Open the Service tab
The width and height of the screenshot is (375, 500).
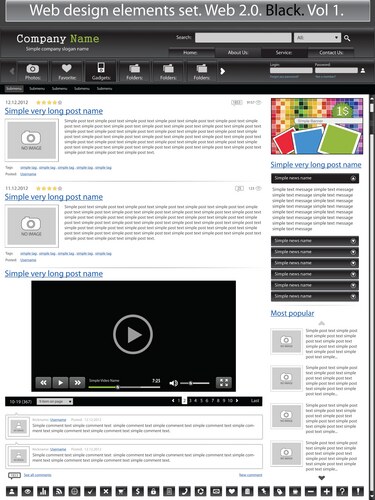(284, 53)
